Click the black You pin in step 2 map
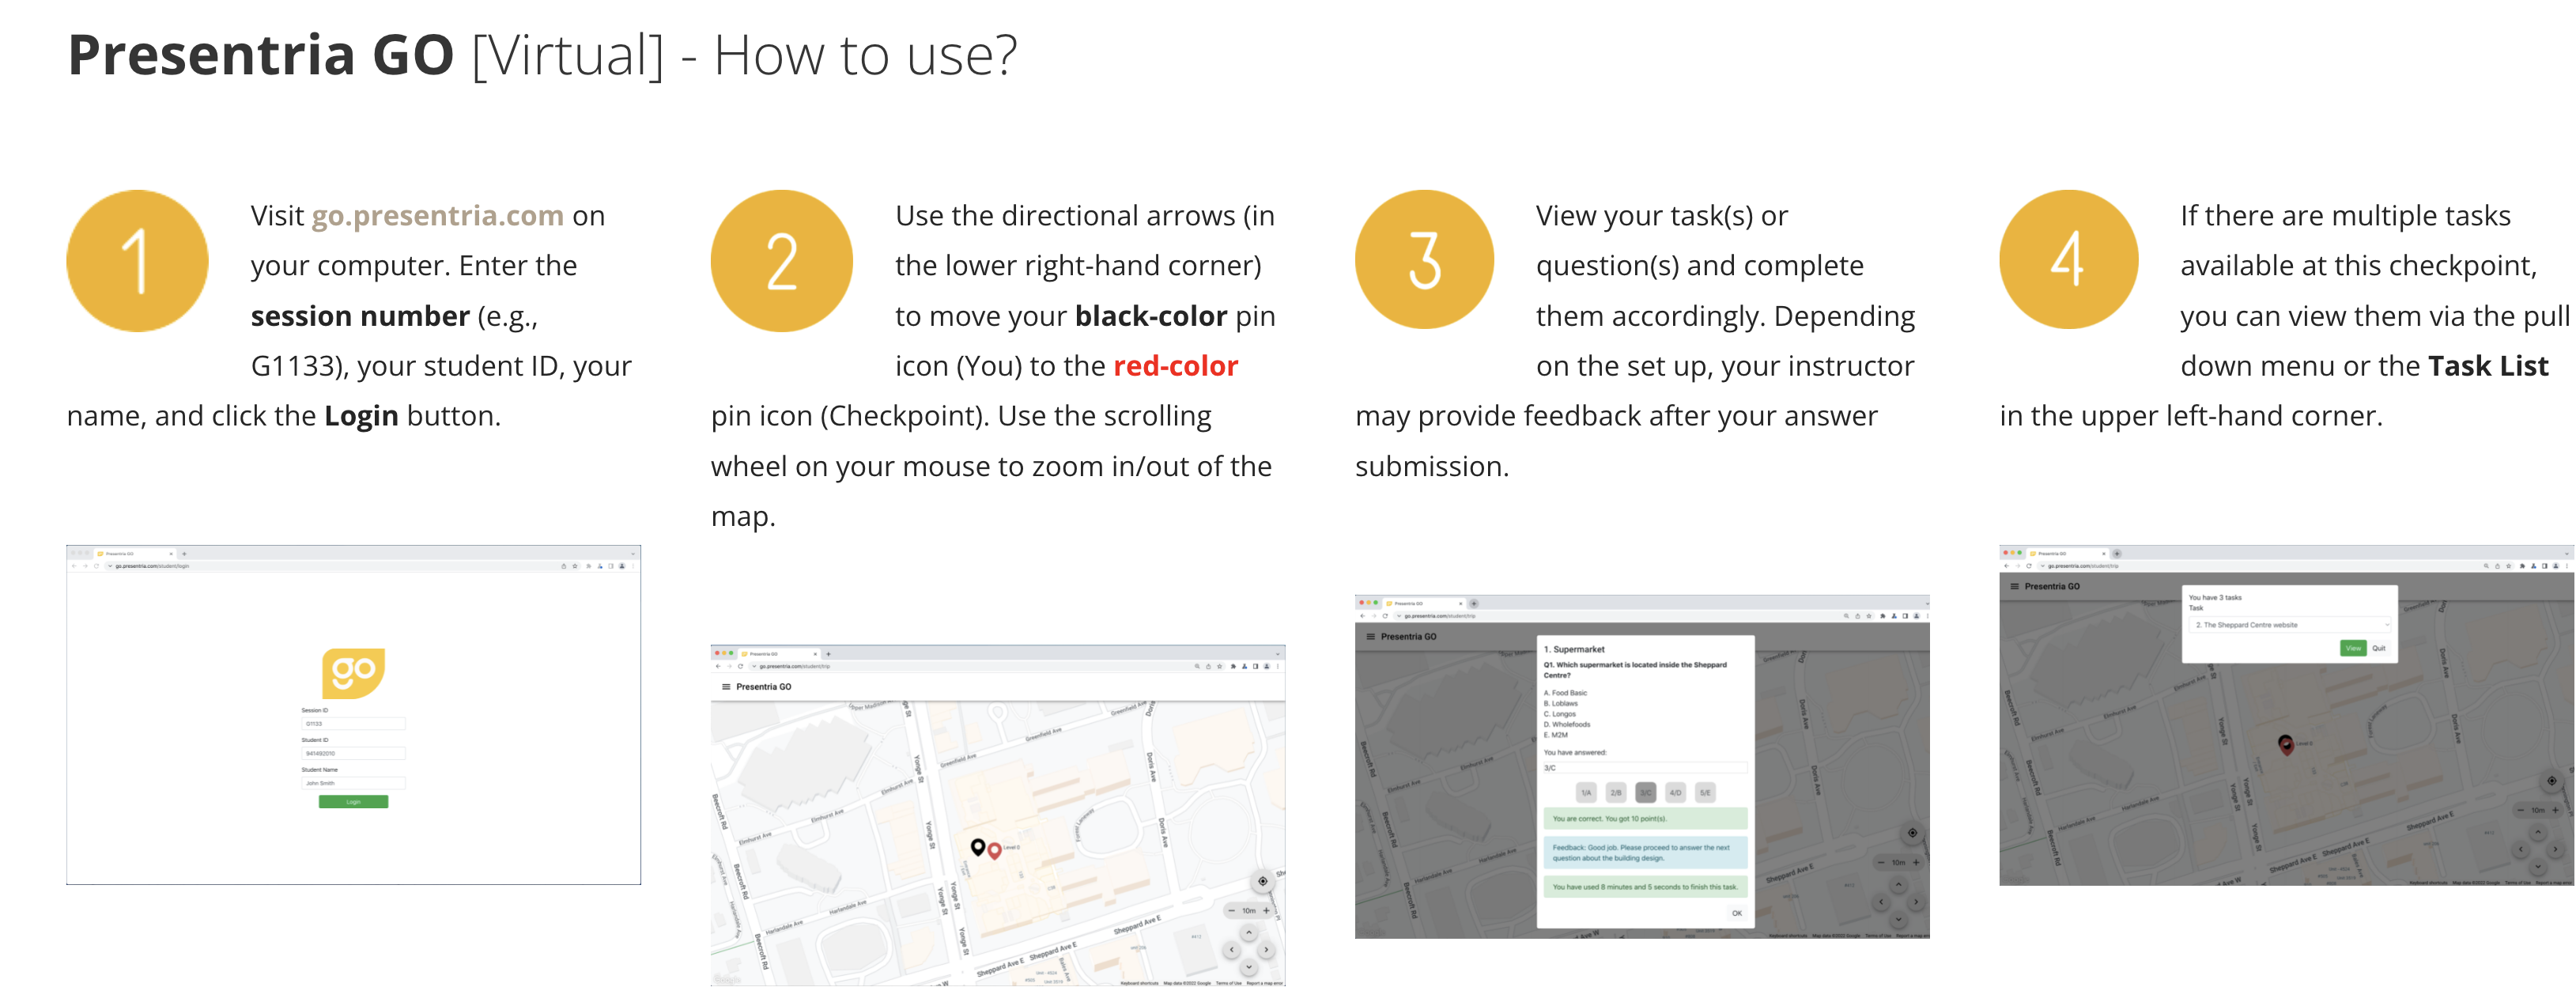 978,847
